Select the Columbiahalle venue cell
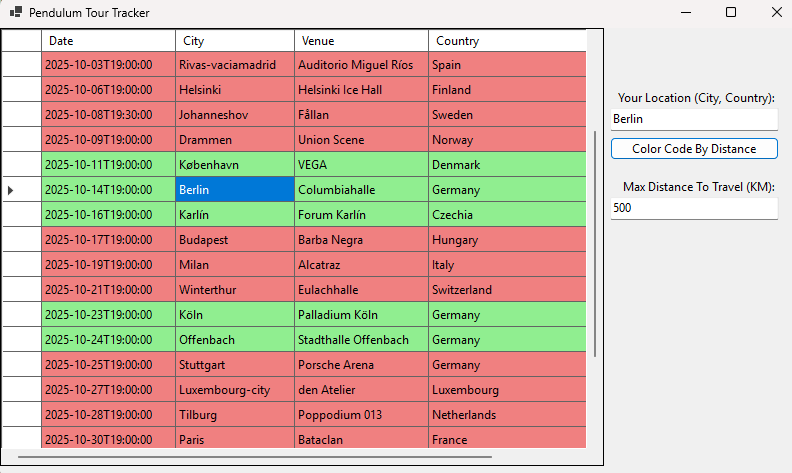The image size is (792, 473). [x=361, y=190]
